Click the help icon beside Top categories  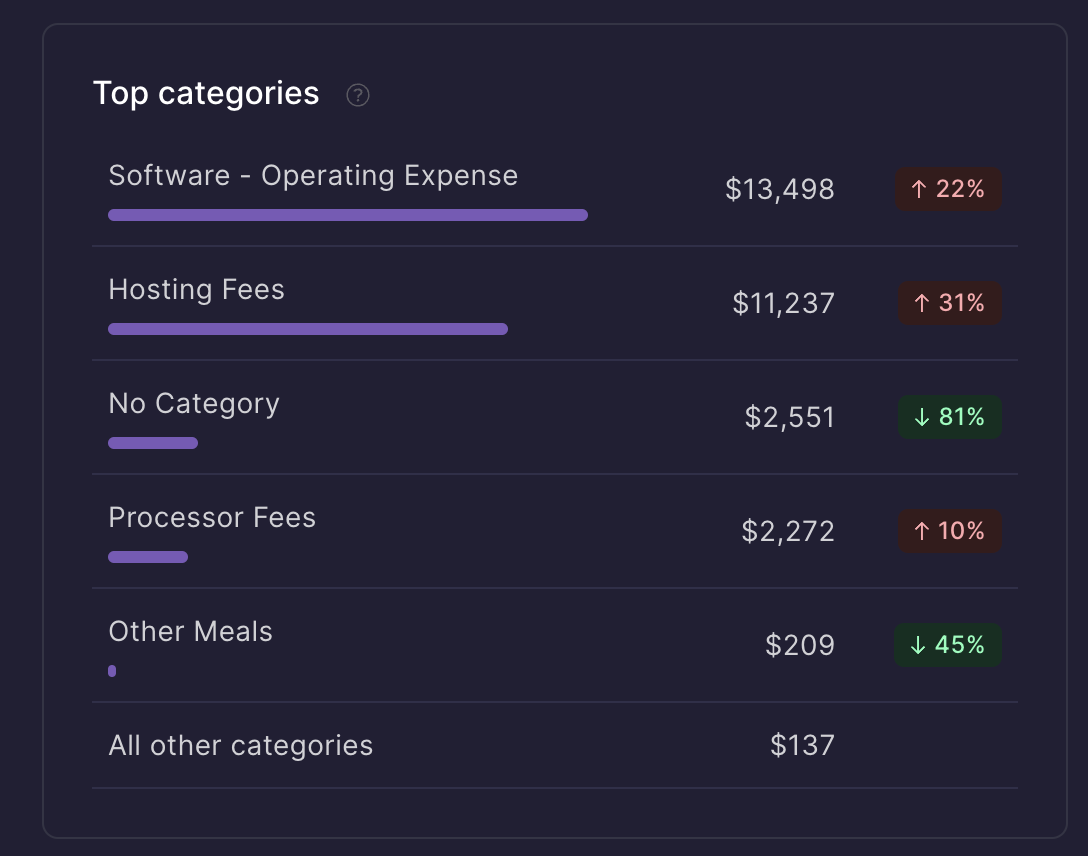tap(358, 95)
